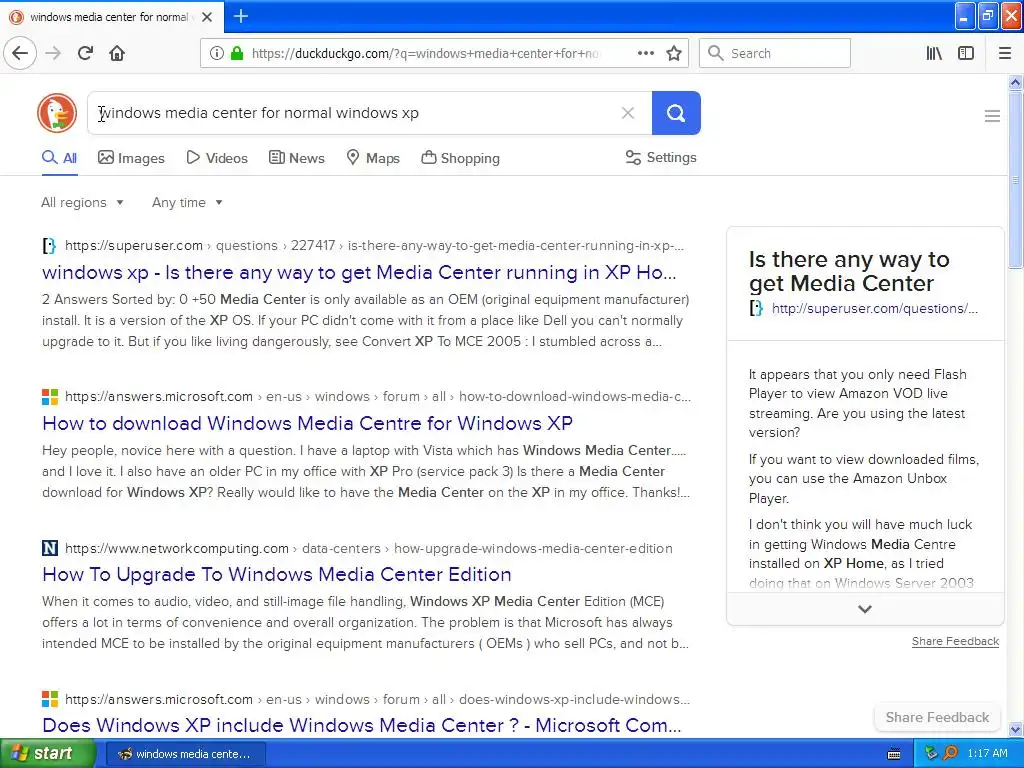This screenshot has width=1024, height=768.
Task: Click the vertical scrollbar thumb
Action: coord(1015,180)
